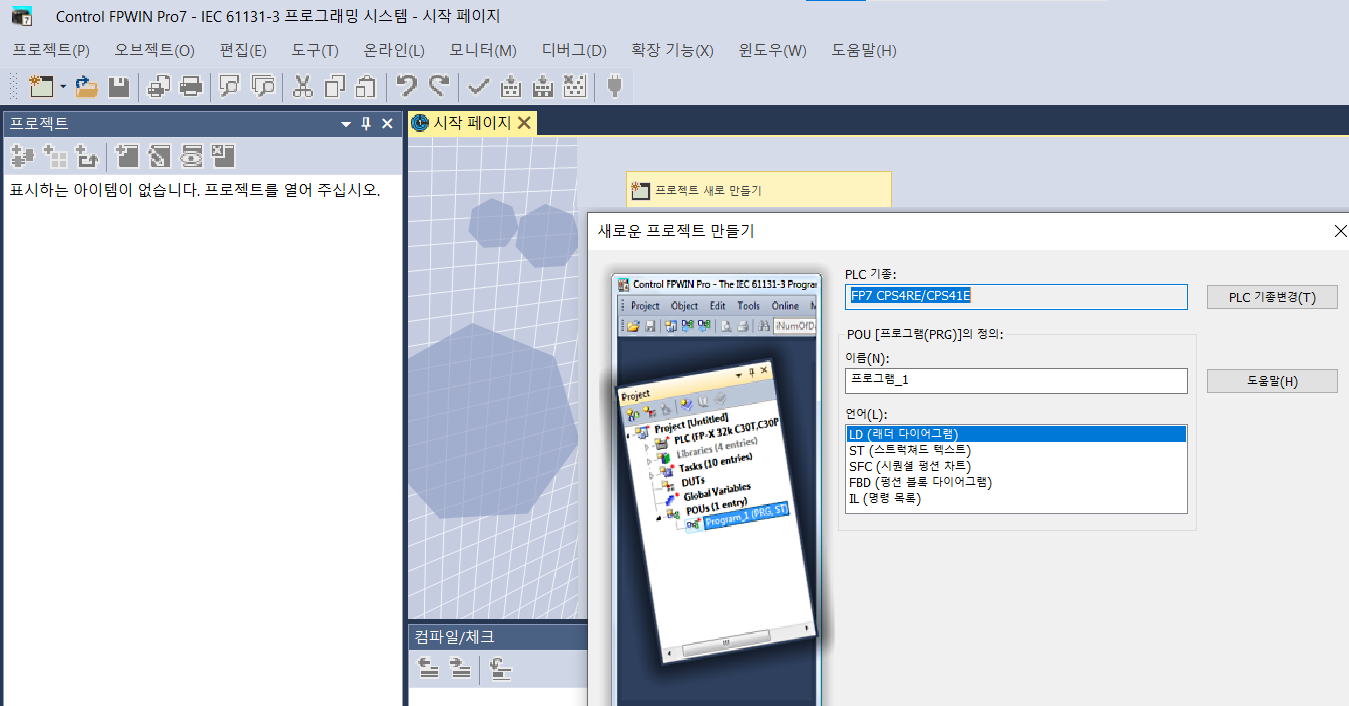The width and height of the screenshot is (1349, 706).
Task: Open the 디버그(D) menu
Action: [574, 51]
